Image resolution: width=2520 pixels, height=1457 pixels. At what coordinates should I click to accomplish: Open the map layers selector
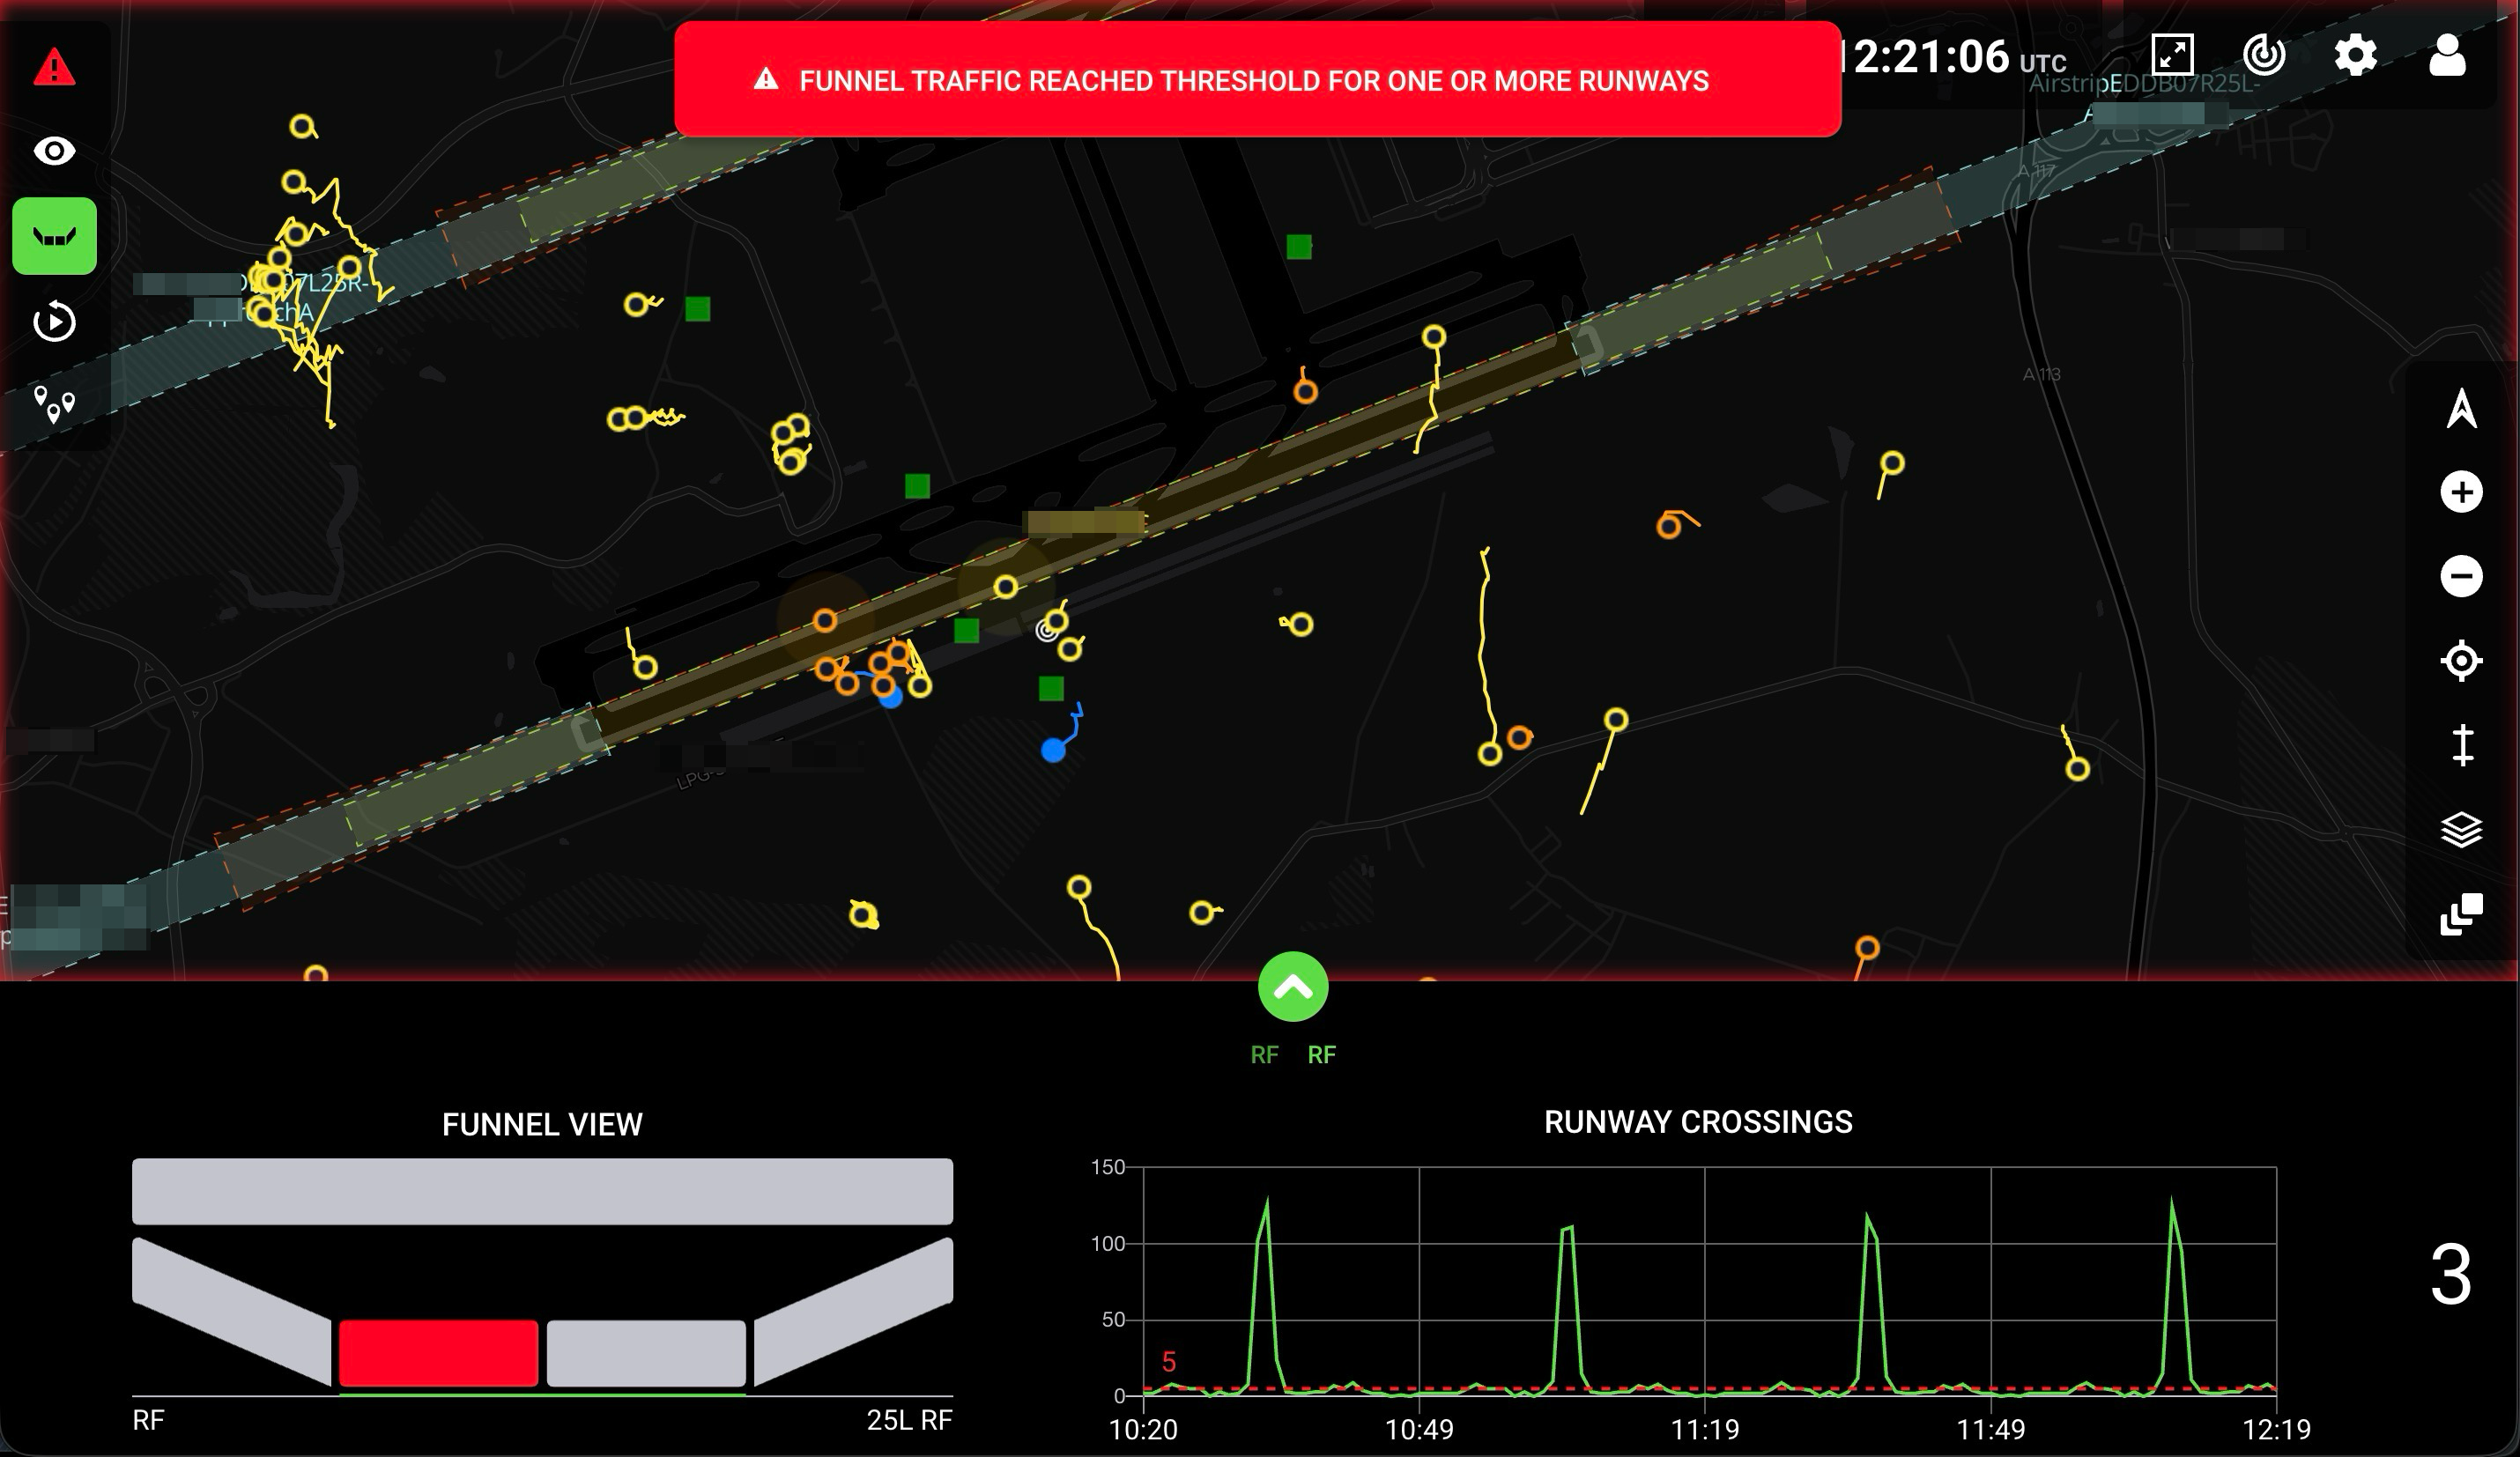coord(2463,827)
